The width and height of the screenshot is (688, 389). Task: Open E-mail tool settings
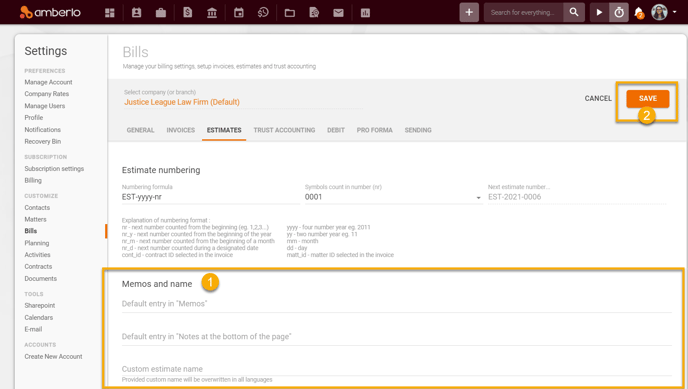click(33, 329)
